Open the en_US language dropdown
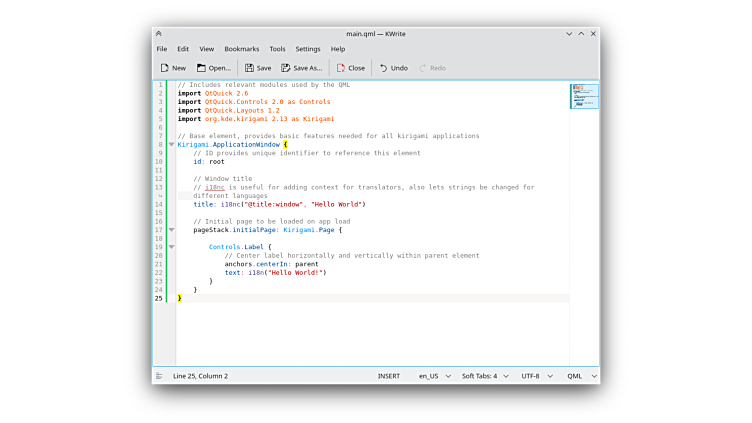The width and height of the screenshot is (752, 423). (x=434, y=376)
